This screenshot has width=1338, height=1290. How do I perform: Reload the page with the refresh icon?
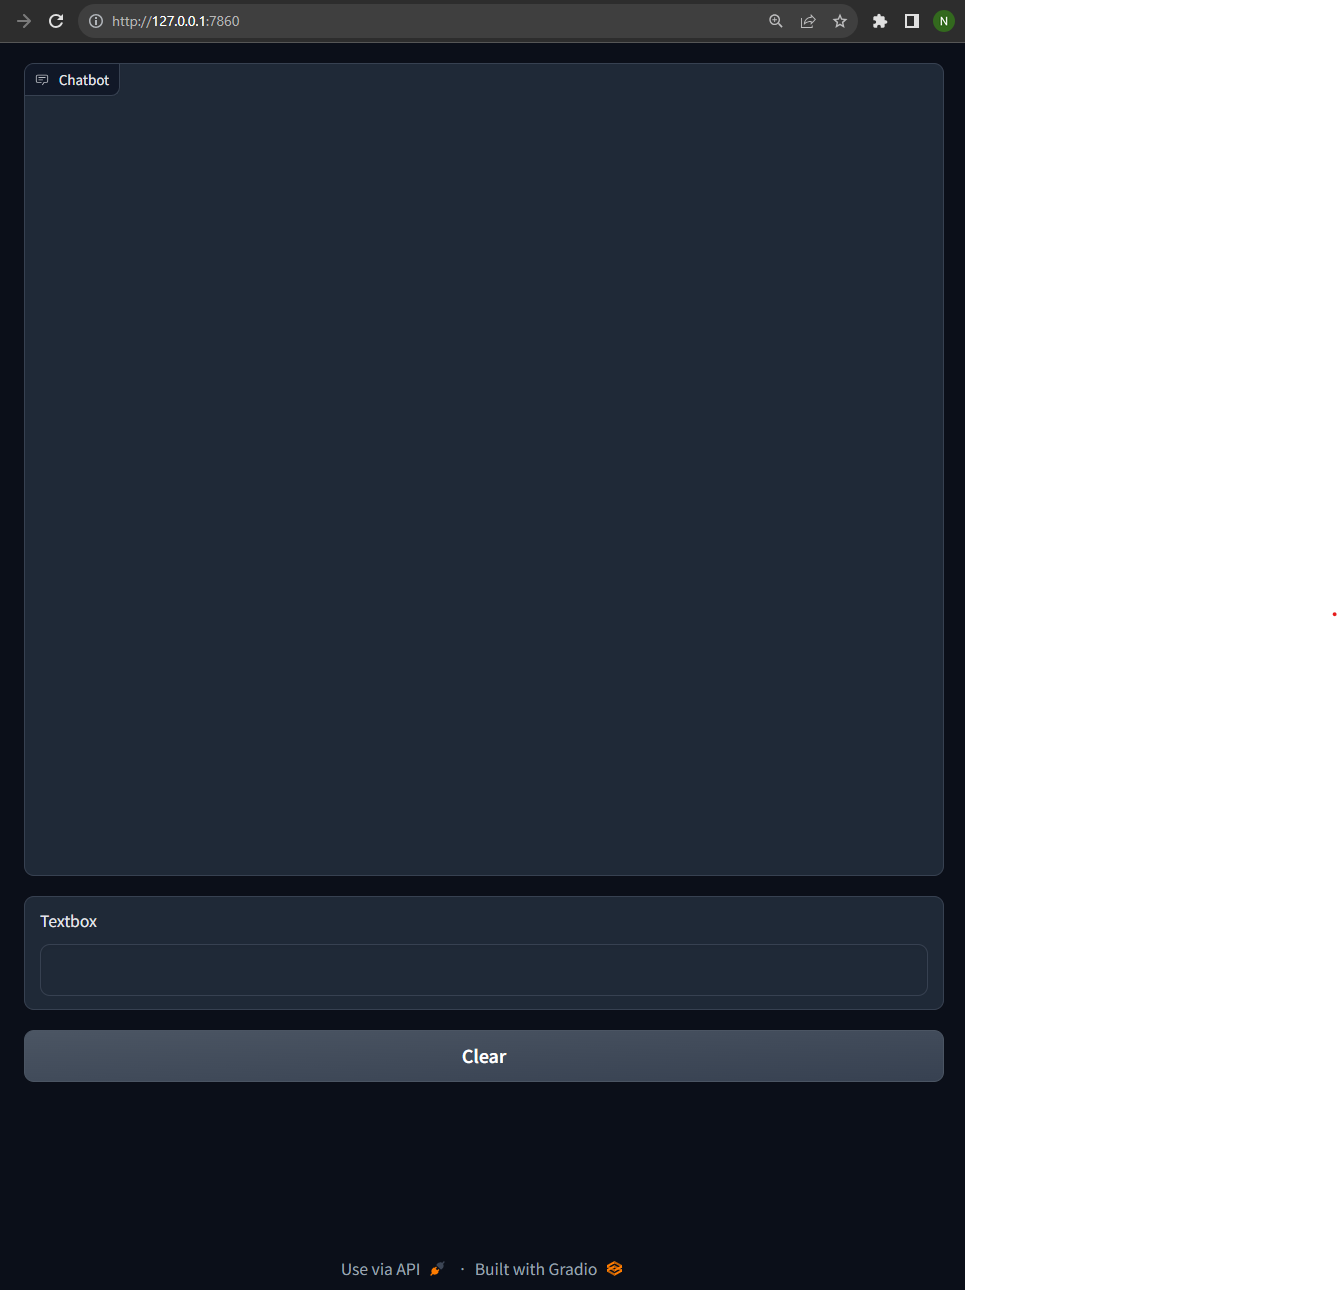click(56, 21)
